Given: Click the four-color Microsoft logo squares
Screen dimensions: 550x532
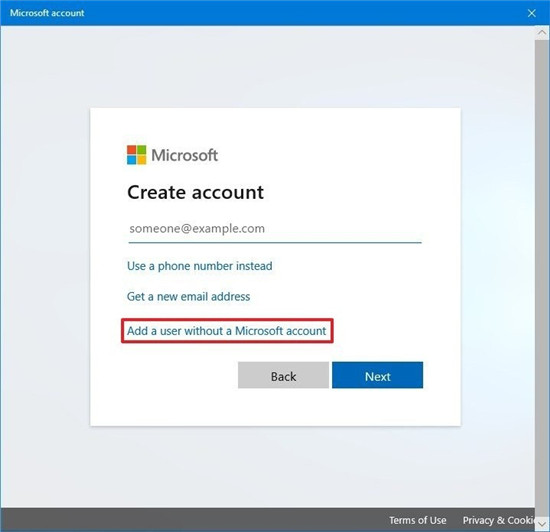Looking at the screenshot, I should pos(136,155).
